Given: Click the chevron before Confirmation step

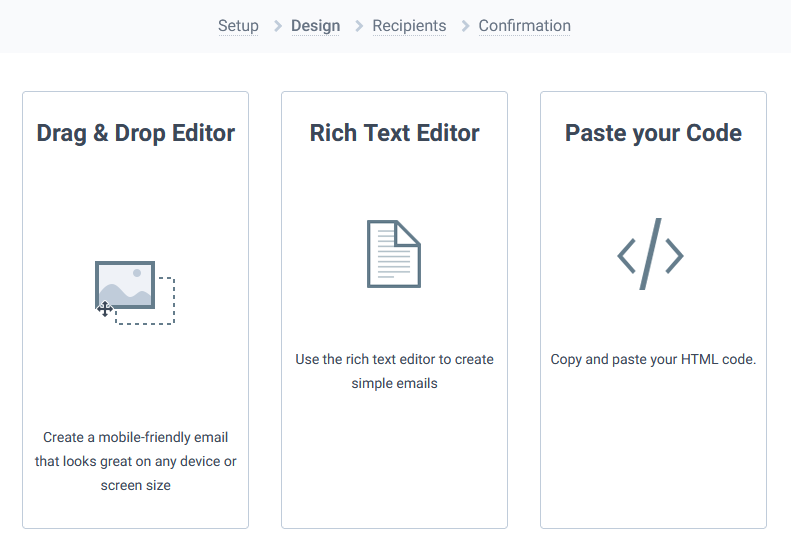Looking at the screenshot, I should point(465,26).
